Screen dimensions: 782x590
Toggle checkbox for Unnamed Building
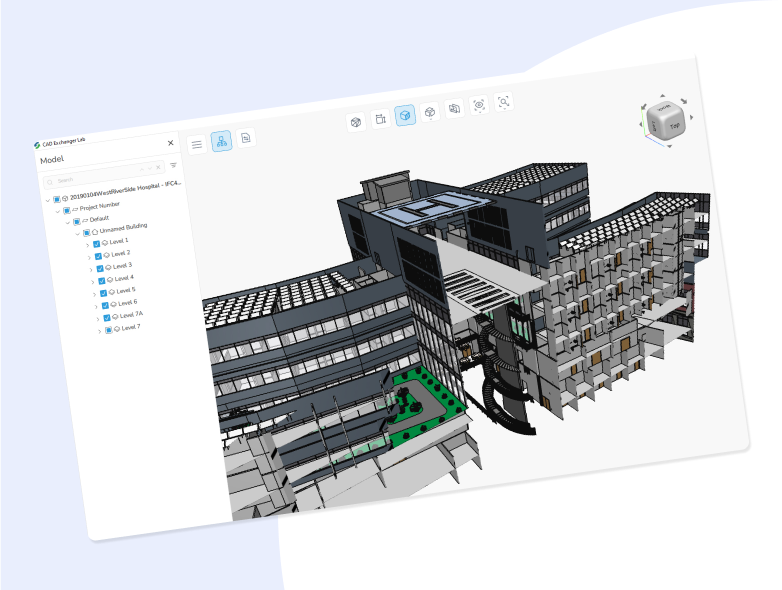click(86, 232)
